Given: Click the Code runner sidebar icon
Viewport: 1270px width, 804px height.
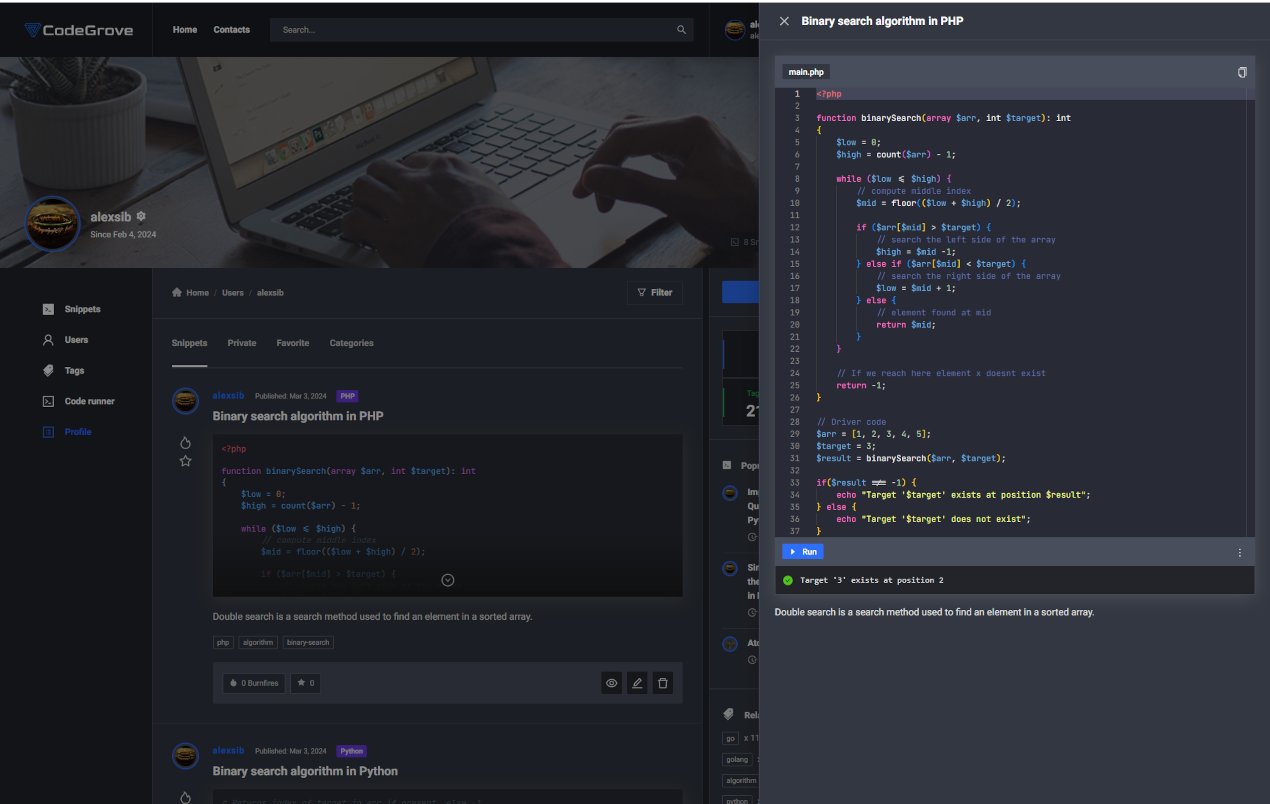Looking at the screenshot, I should 48,401.
